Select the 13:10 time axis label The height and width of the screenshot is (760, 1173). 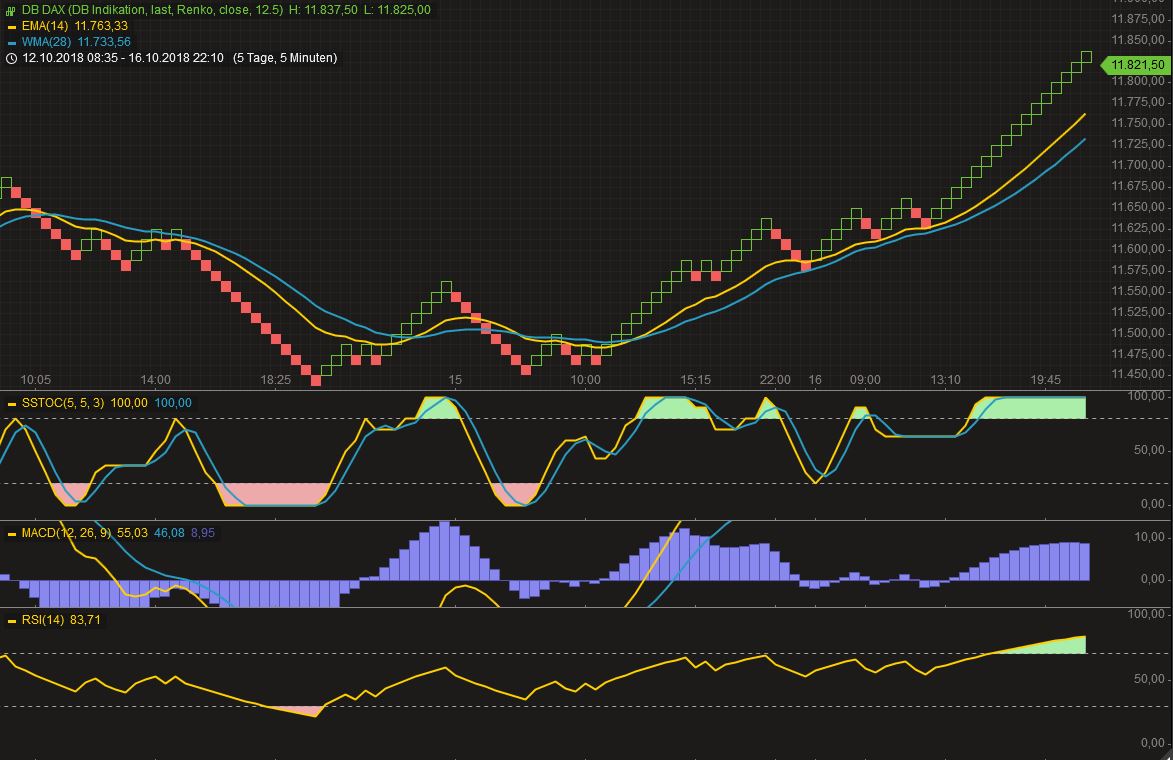[x=945, y=380]
